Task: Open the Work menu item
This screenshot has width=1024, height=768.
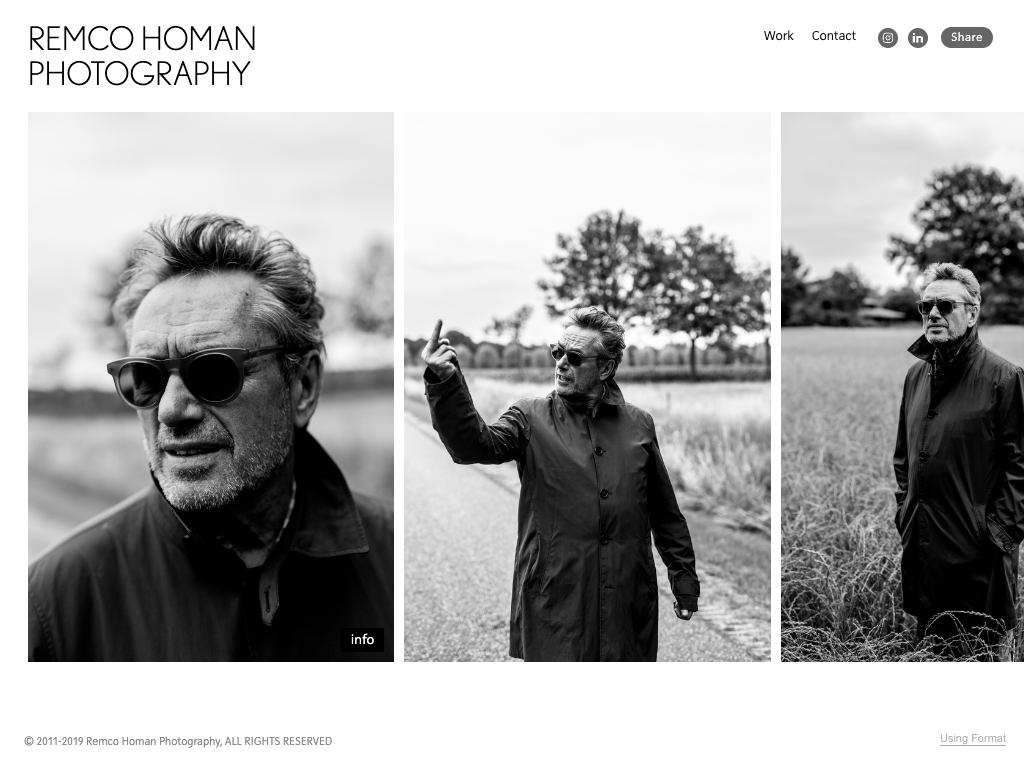Action: [x=778, y=36]
